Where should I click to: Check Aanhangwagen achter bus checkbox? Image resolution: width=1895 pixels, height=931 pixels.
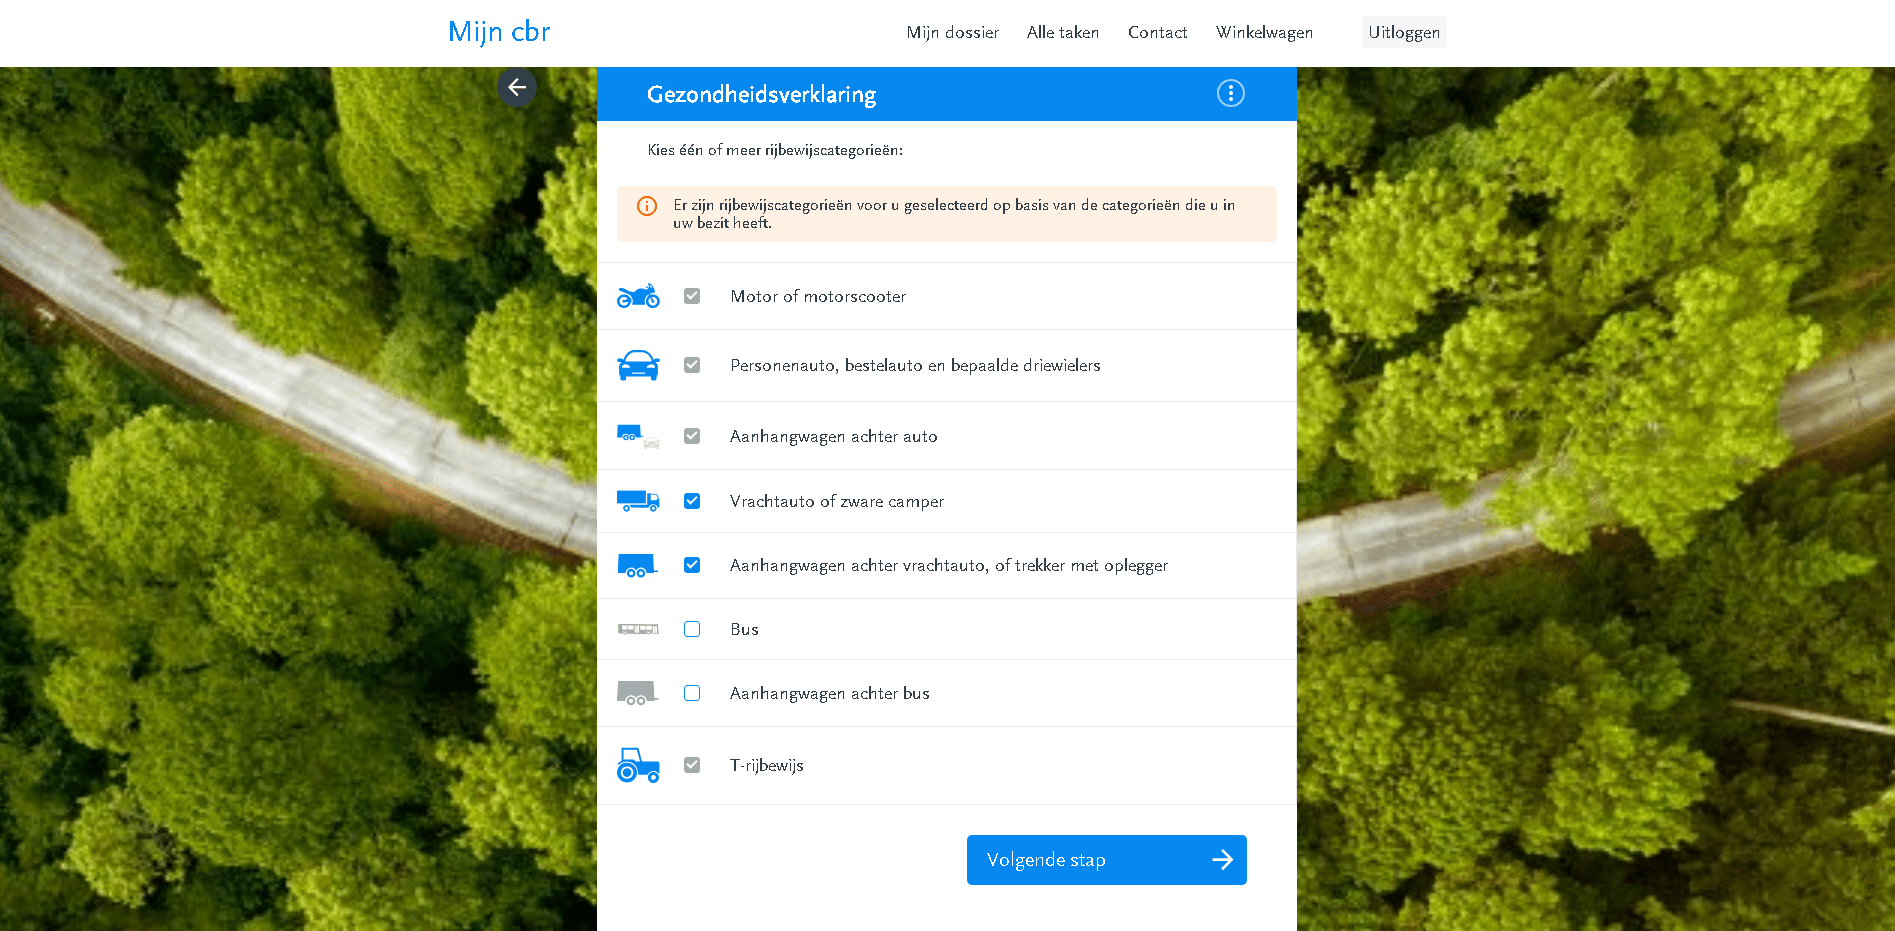pyautogui.click(x=692, y=693)
